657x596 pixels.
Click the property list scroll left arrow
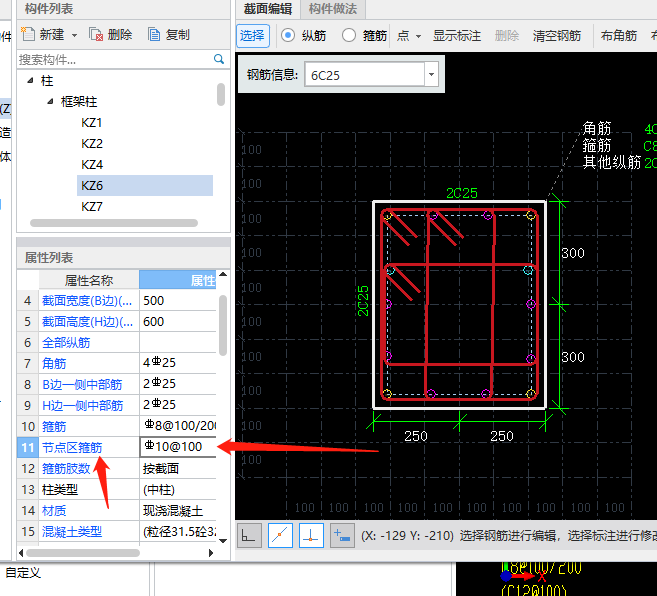click(21, 553)
